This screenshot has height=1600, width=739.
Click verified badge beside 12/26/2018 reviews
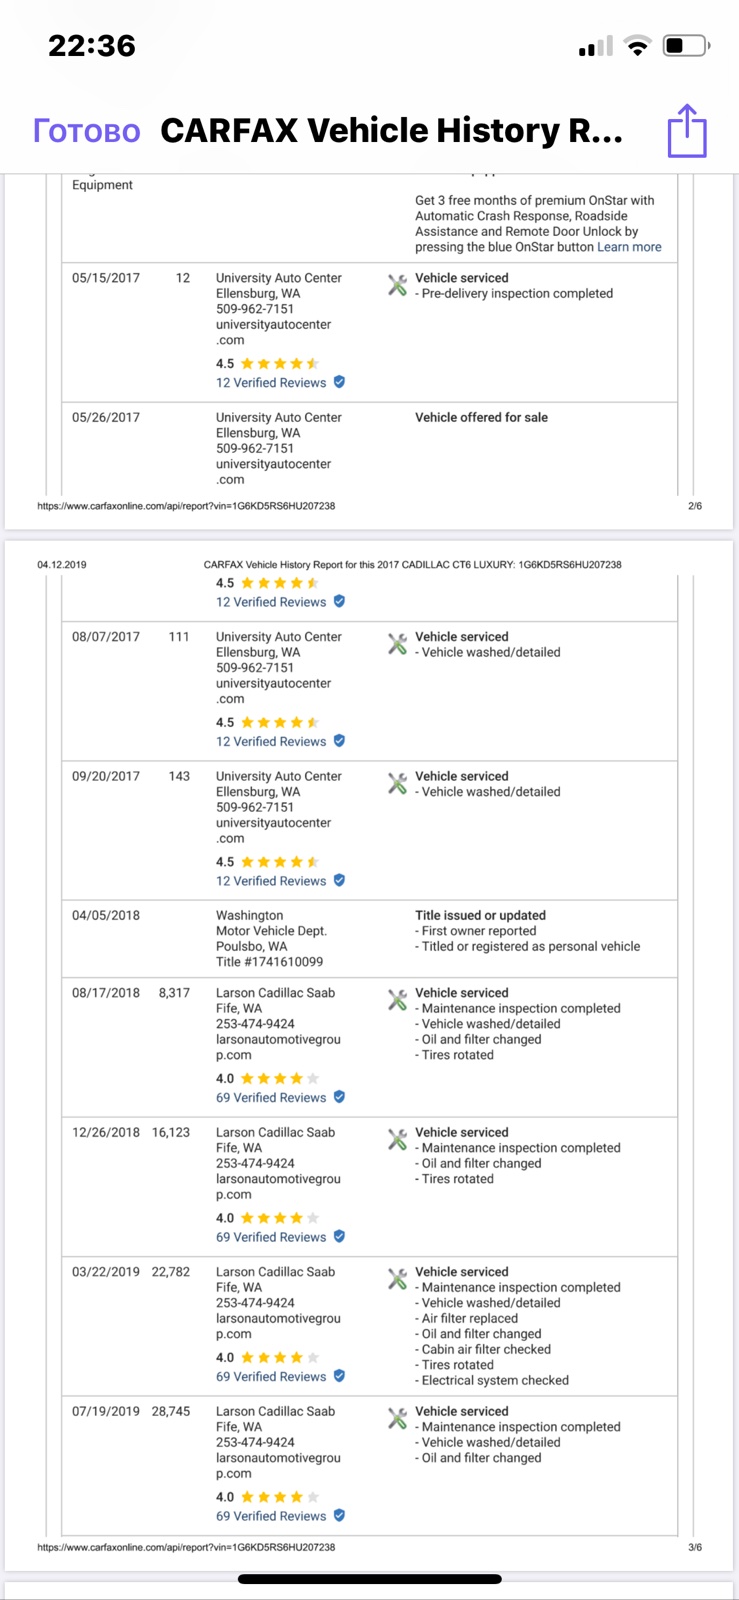pyautogui.click(x=339, y=1237)
